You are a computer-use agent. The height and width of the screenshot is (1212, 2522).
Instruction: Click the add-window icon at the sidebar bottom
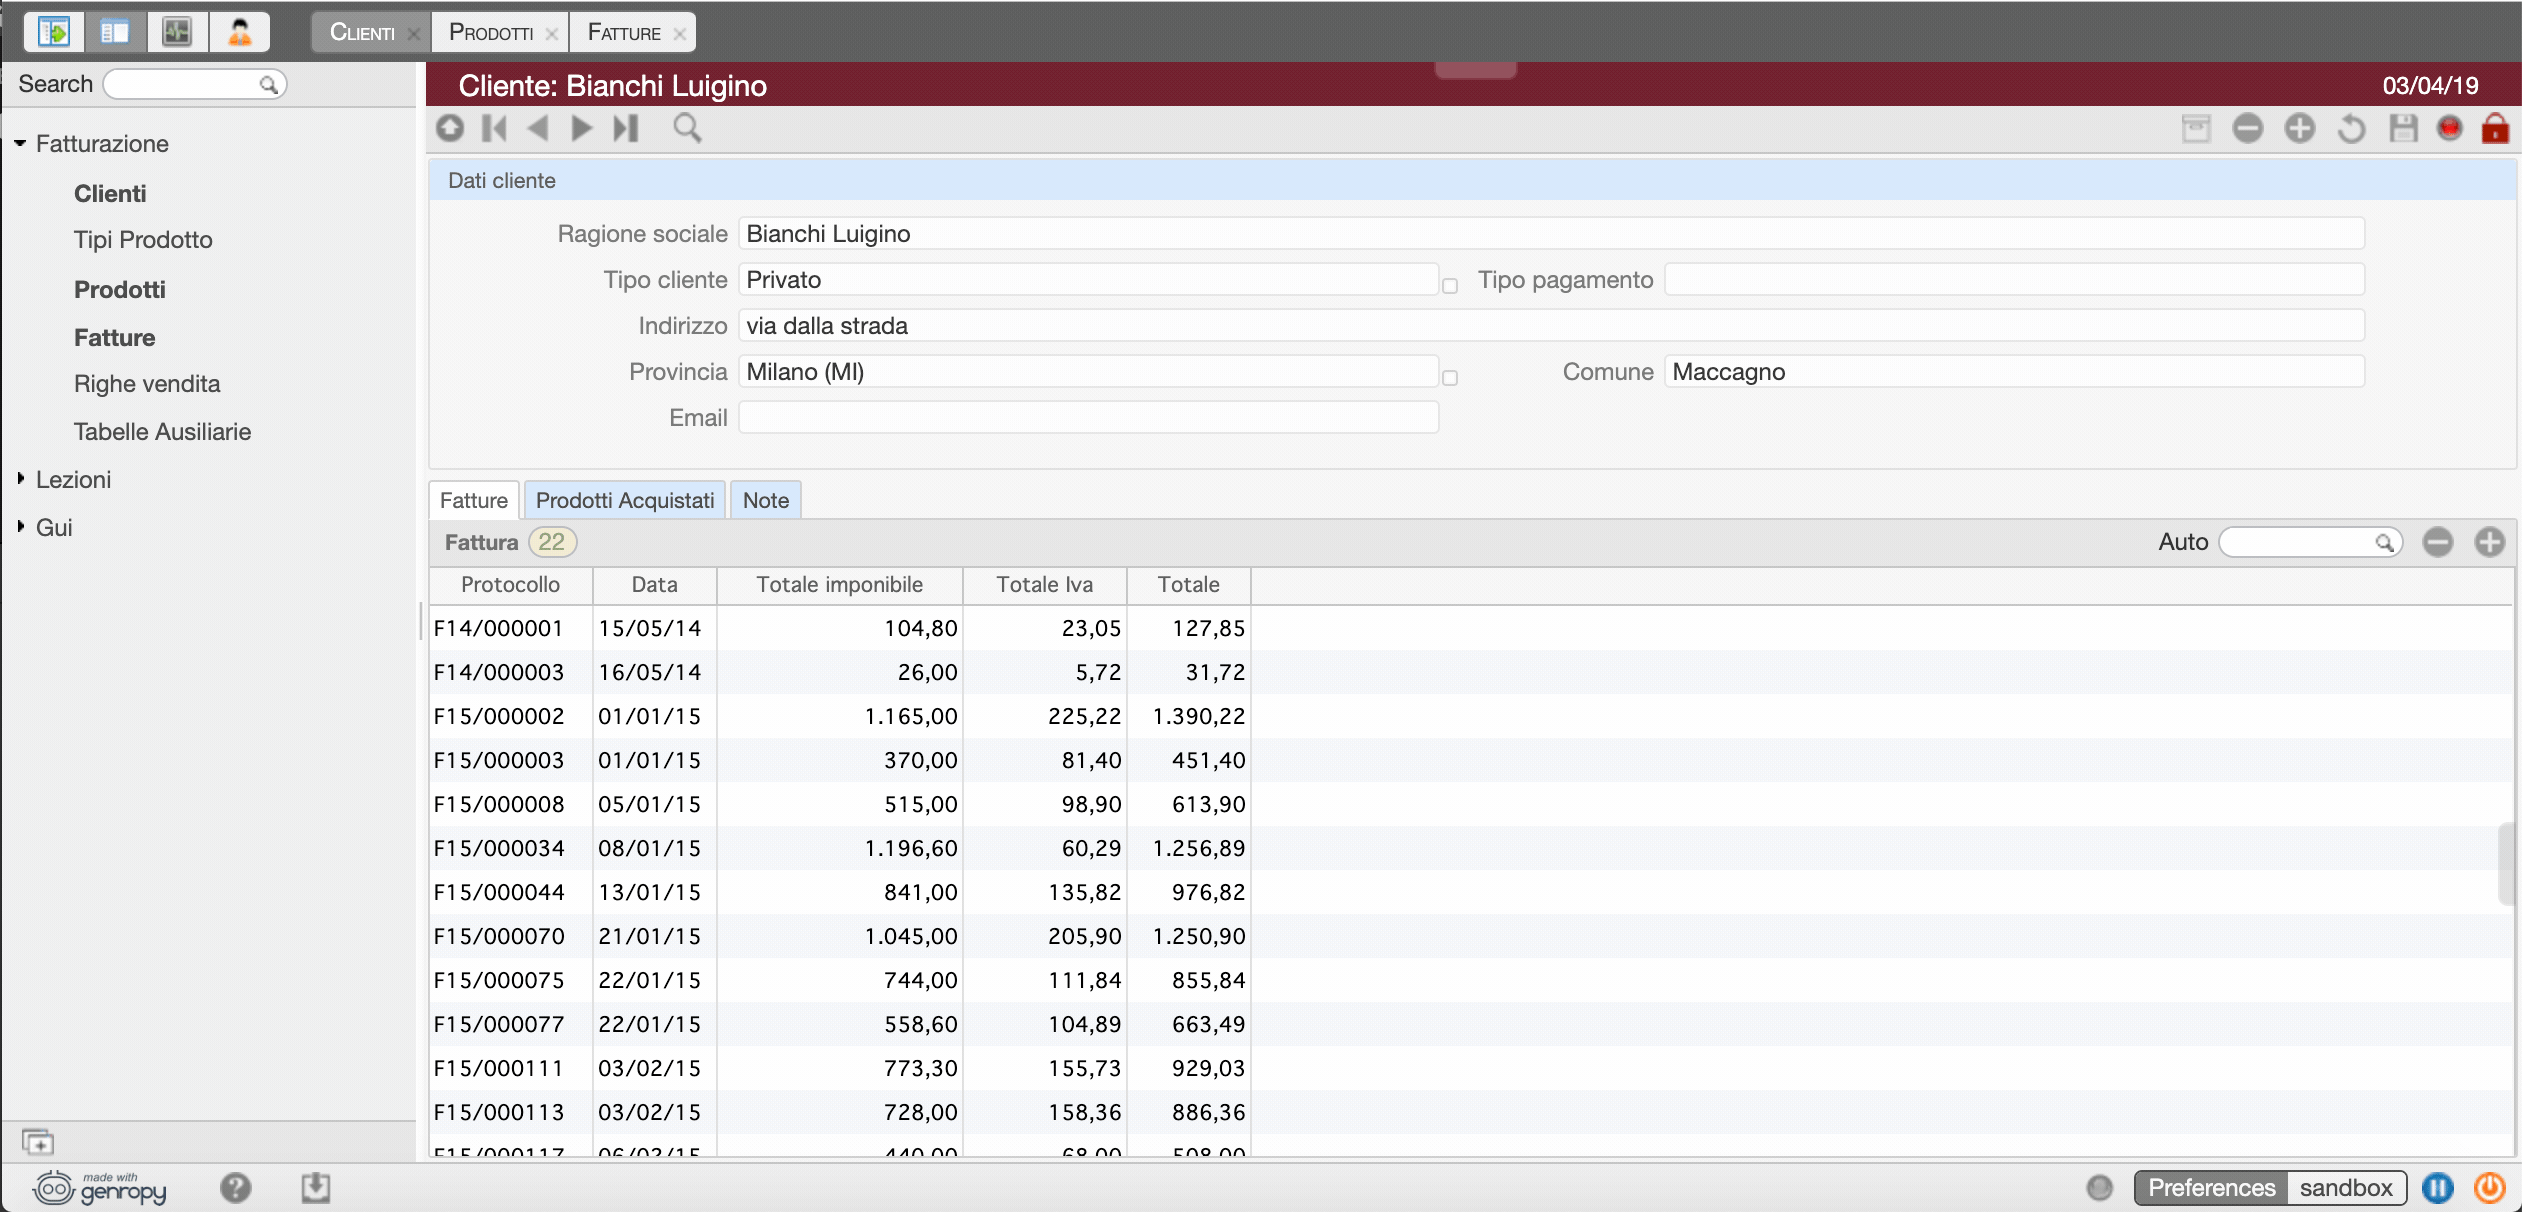(38, 1141)
